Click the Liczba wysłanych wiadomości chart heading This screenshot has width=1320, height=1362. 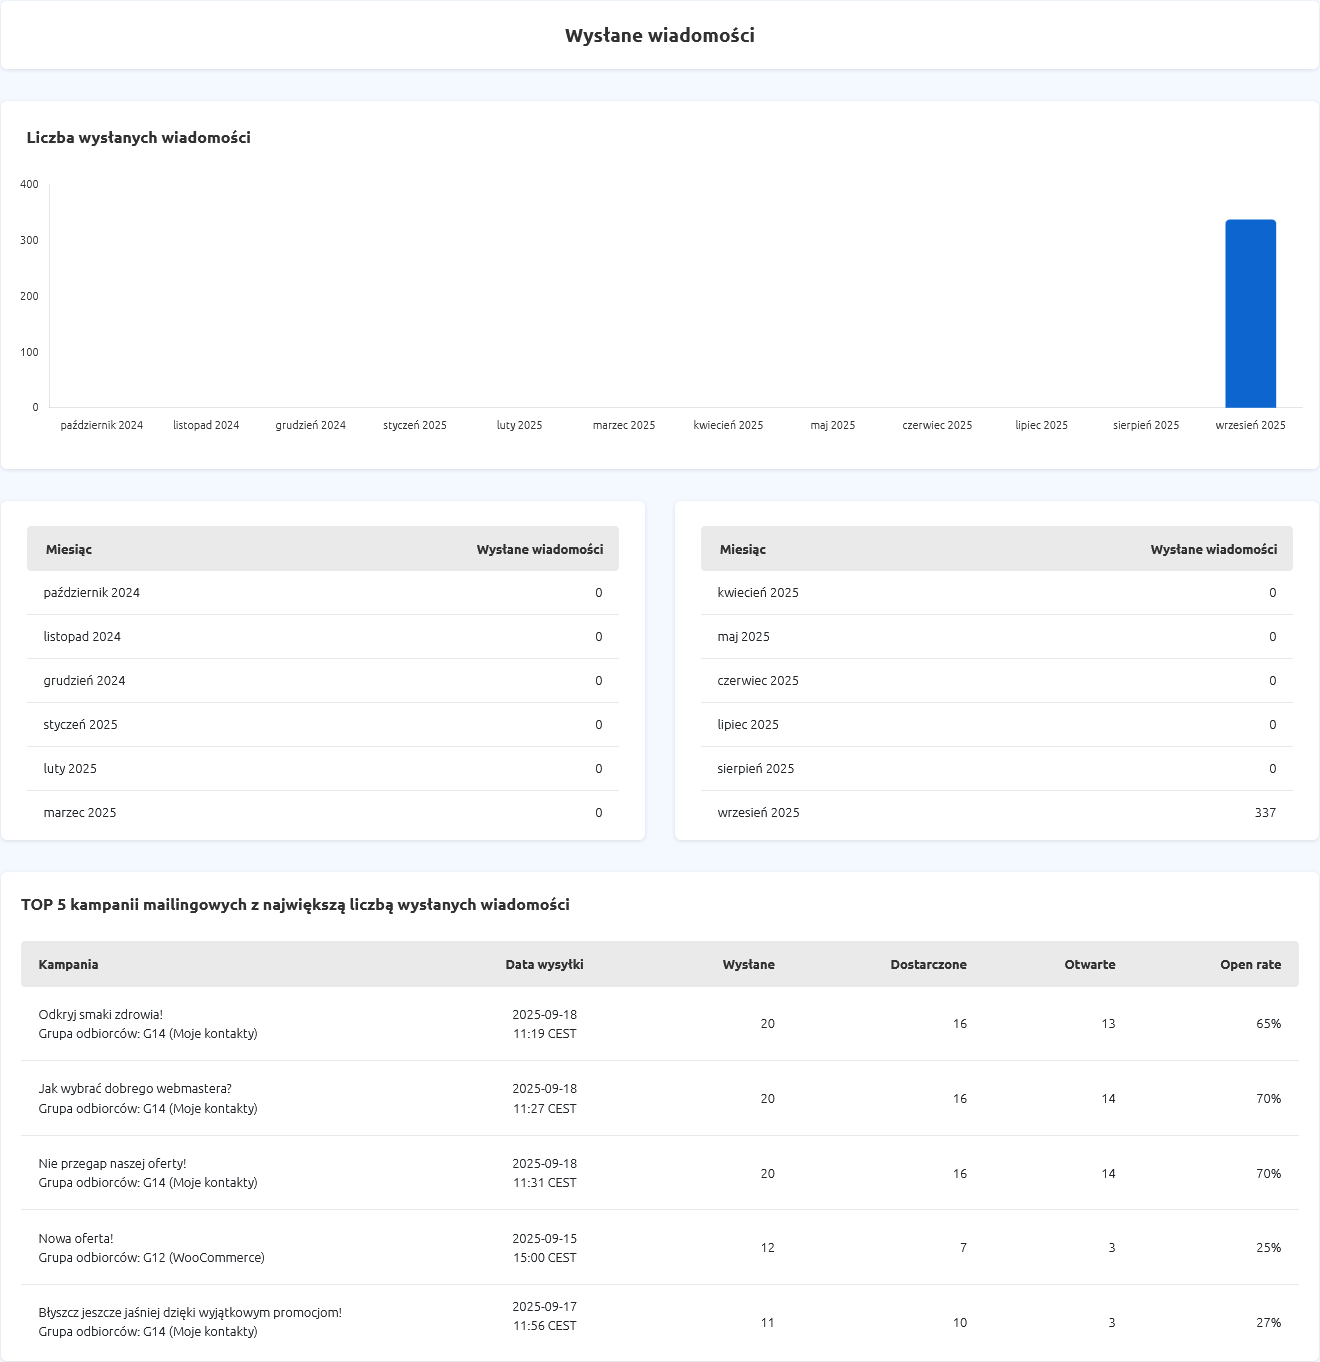pyautogui.click(x=138, y=138)
